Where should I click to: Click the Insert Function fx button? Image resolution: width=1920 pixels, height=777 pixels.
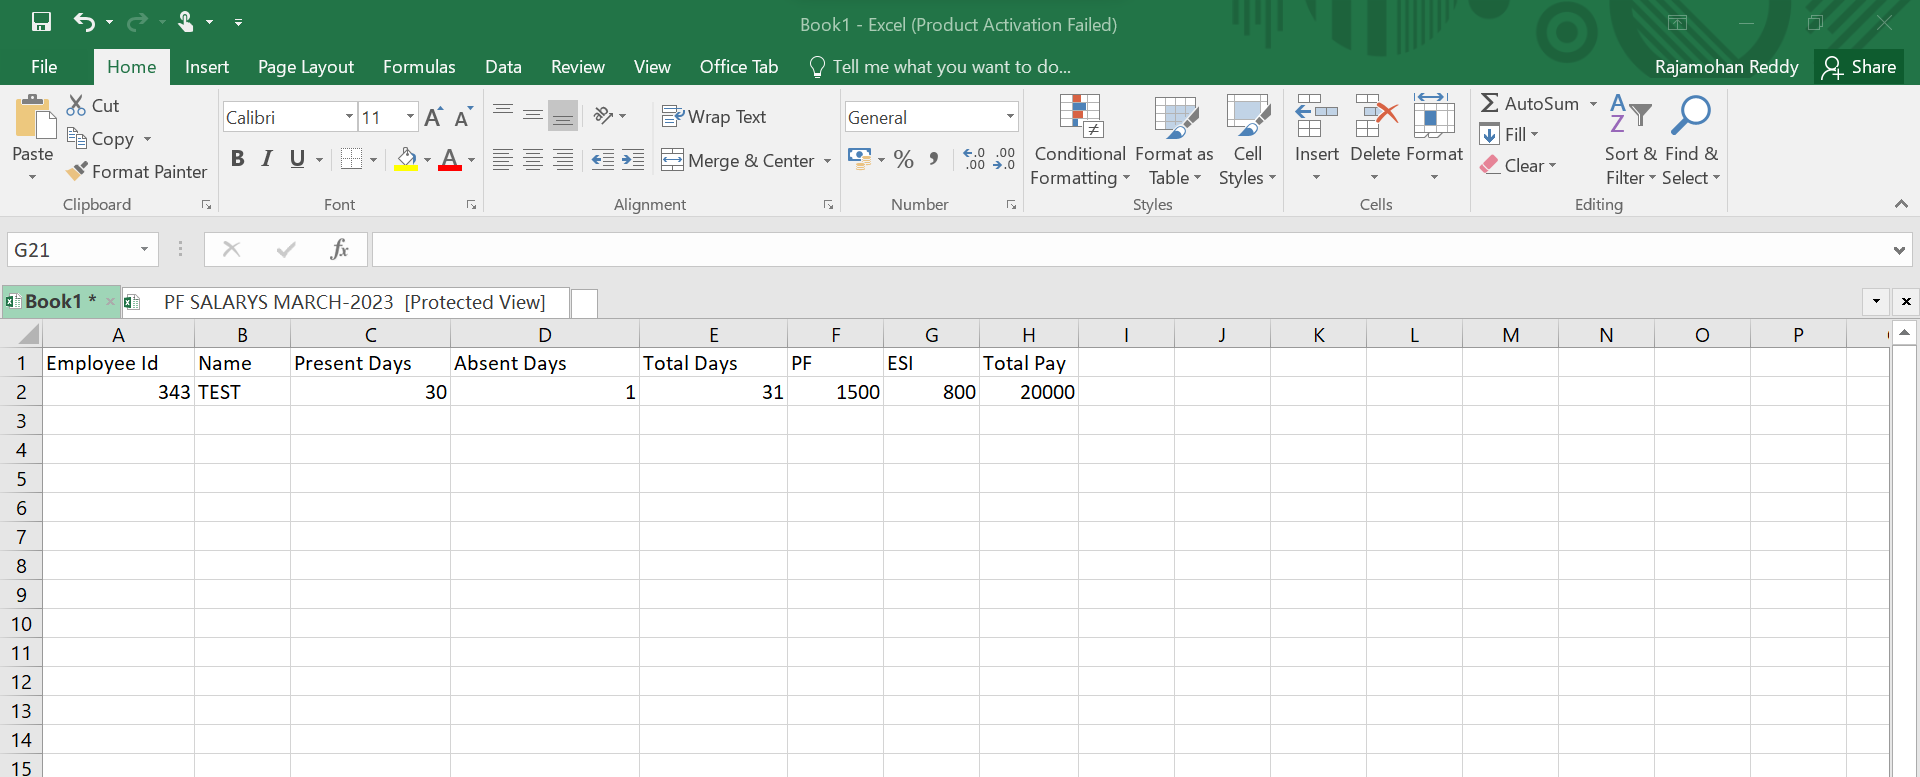click(339, 249)
